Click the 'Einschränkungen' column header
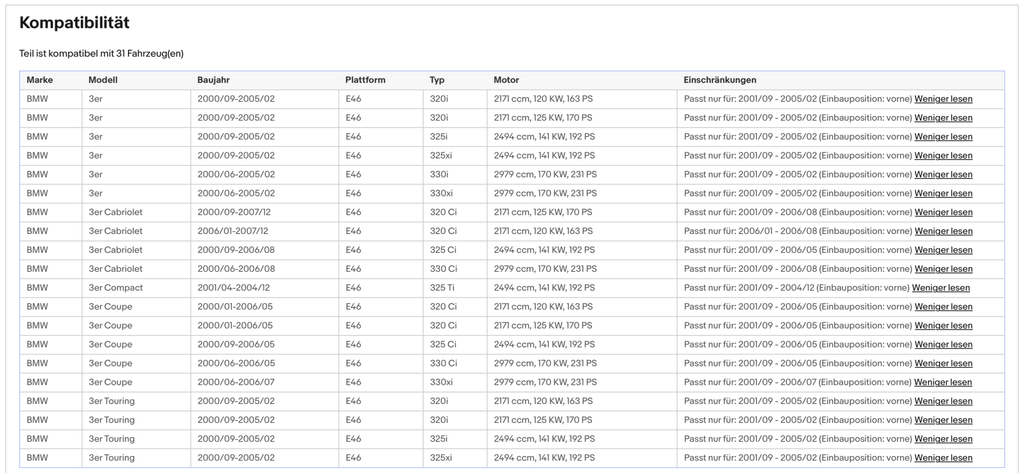This screenshot has height=473, width=1024. 720,80
